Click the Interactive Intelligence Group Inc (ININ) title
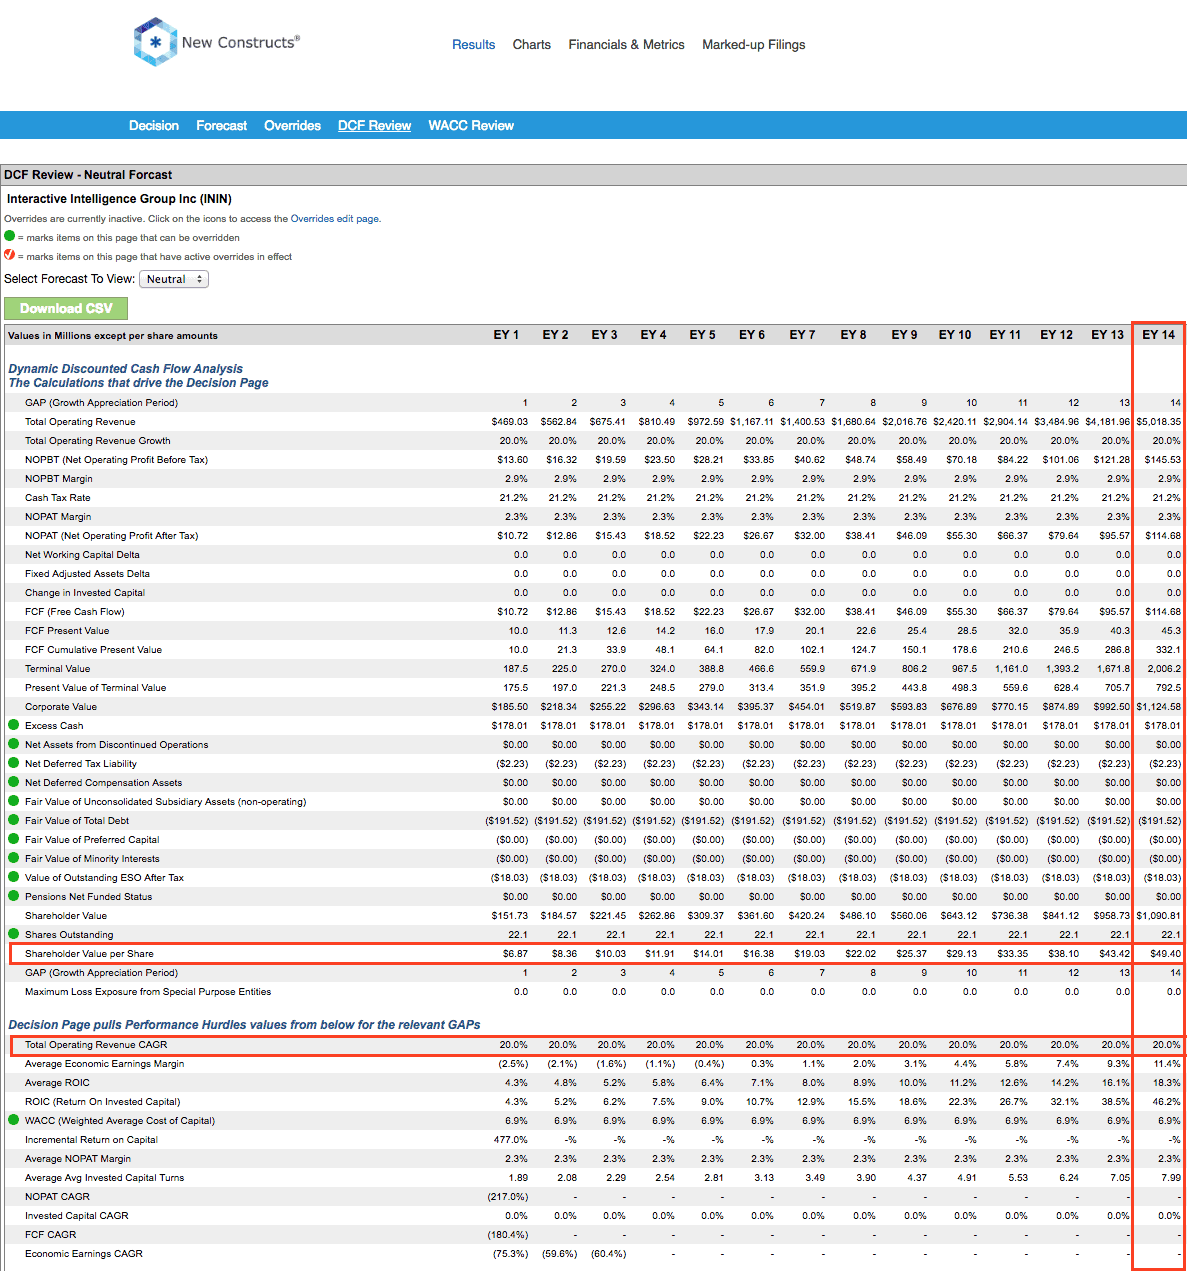The height and width of the screenshot is (1271, 1187). click(x=119, y=199)
